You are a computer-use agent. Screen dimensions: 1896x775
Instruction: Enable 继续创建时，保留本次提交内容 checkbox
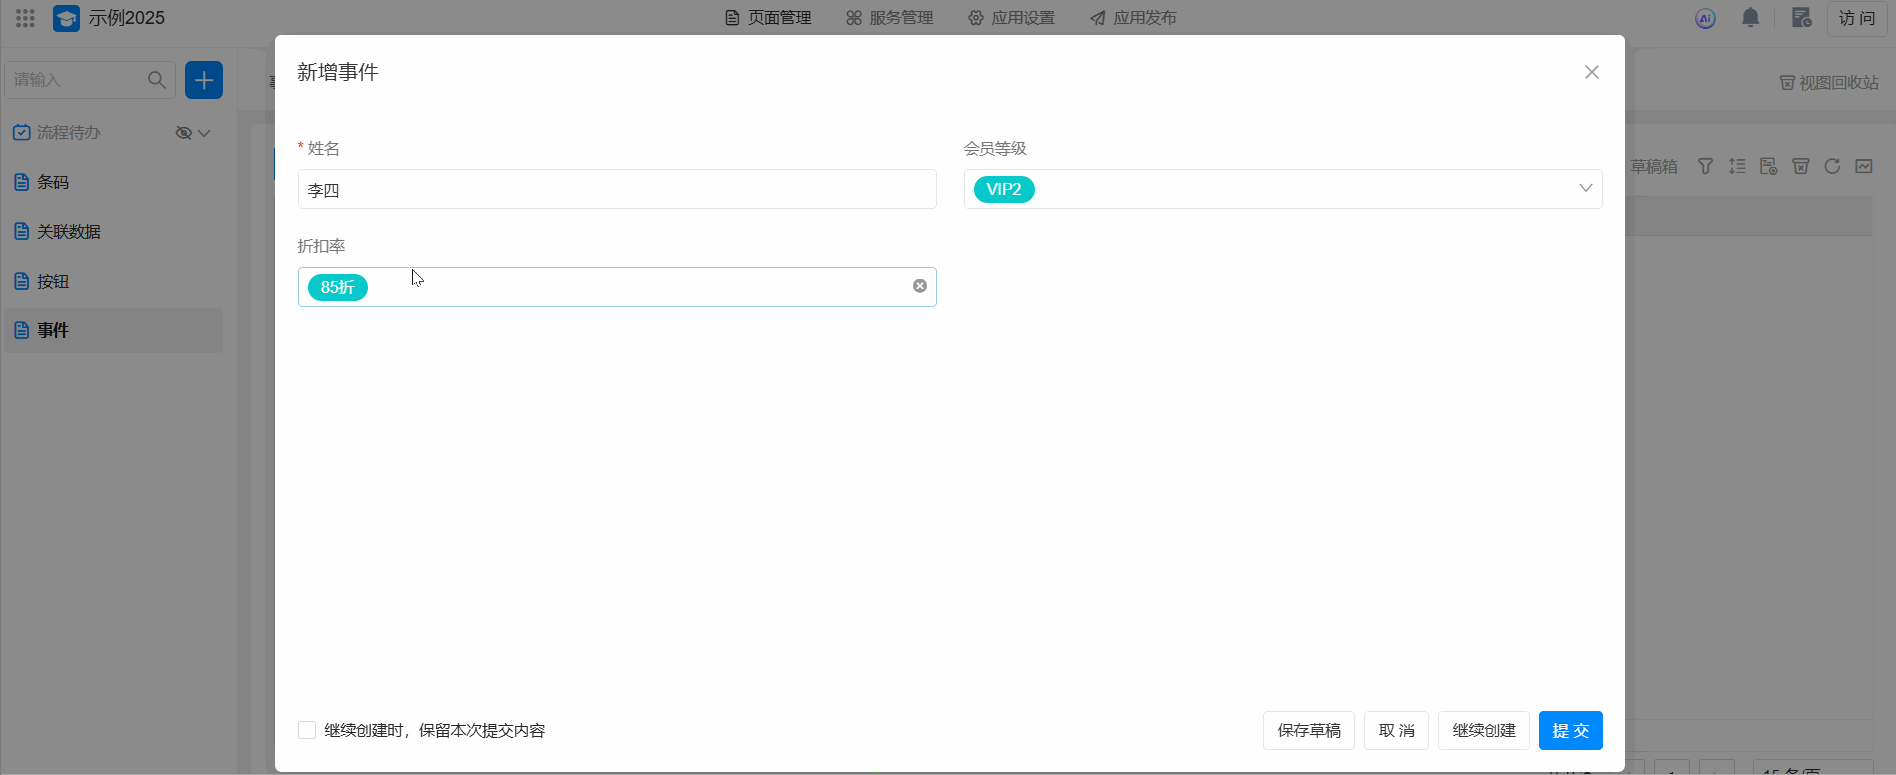tap(307, 730)
